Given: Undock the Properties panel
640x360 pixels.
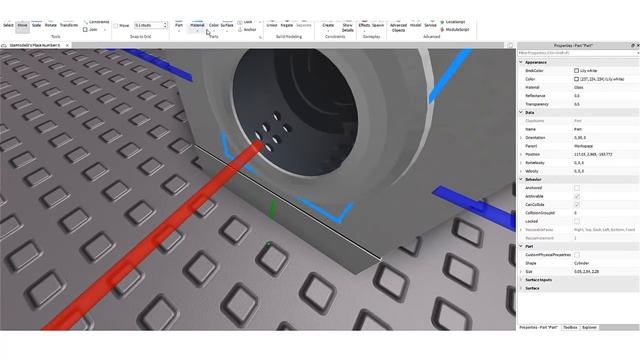Looking at the screenshot, I should point(633,45).
